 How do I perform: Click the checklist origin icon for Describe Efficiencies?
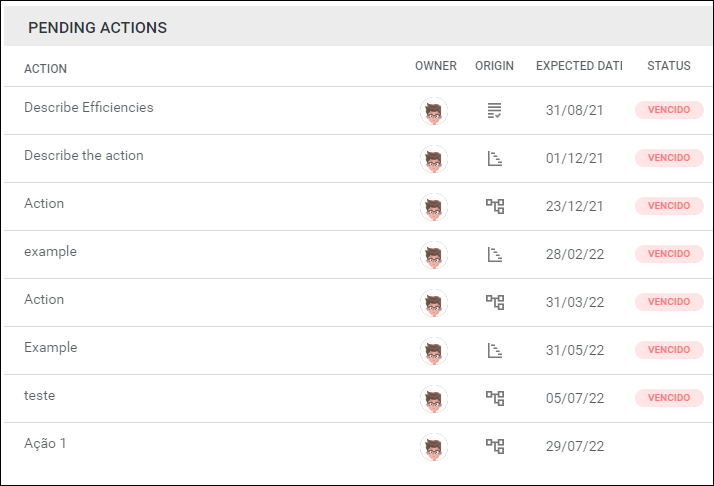tap(494, 110)
